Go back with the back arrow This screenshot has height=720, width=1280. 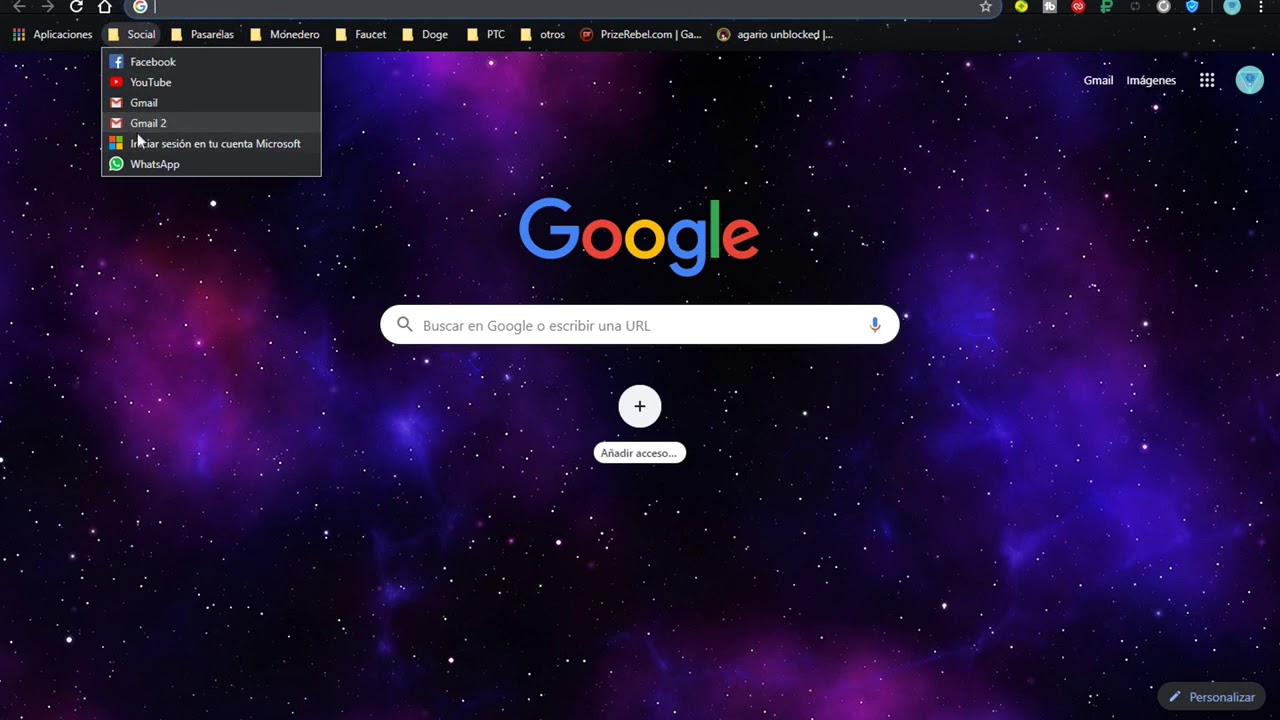(19, 7)
